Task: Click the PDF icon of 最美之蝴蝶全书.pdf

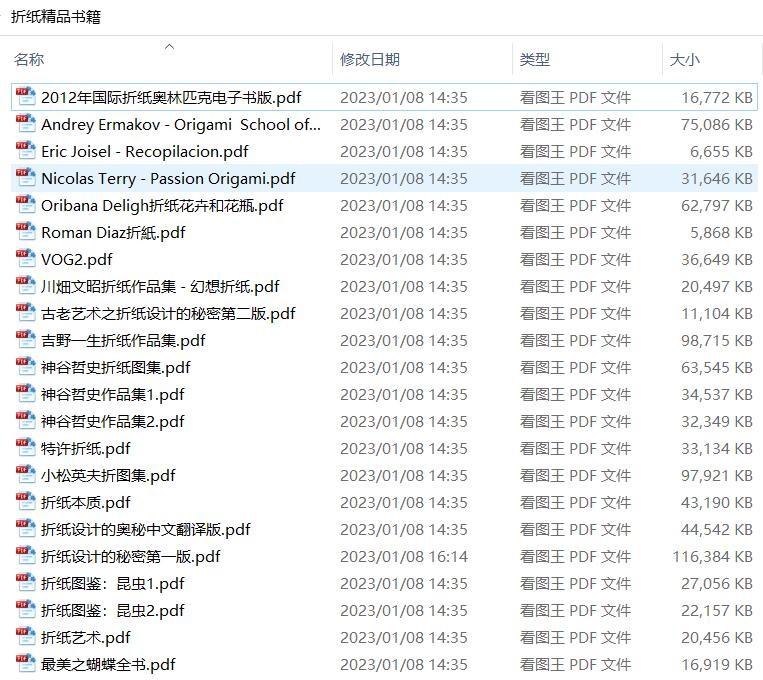Action: [x=25, y=664]
